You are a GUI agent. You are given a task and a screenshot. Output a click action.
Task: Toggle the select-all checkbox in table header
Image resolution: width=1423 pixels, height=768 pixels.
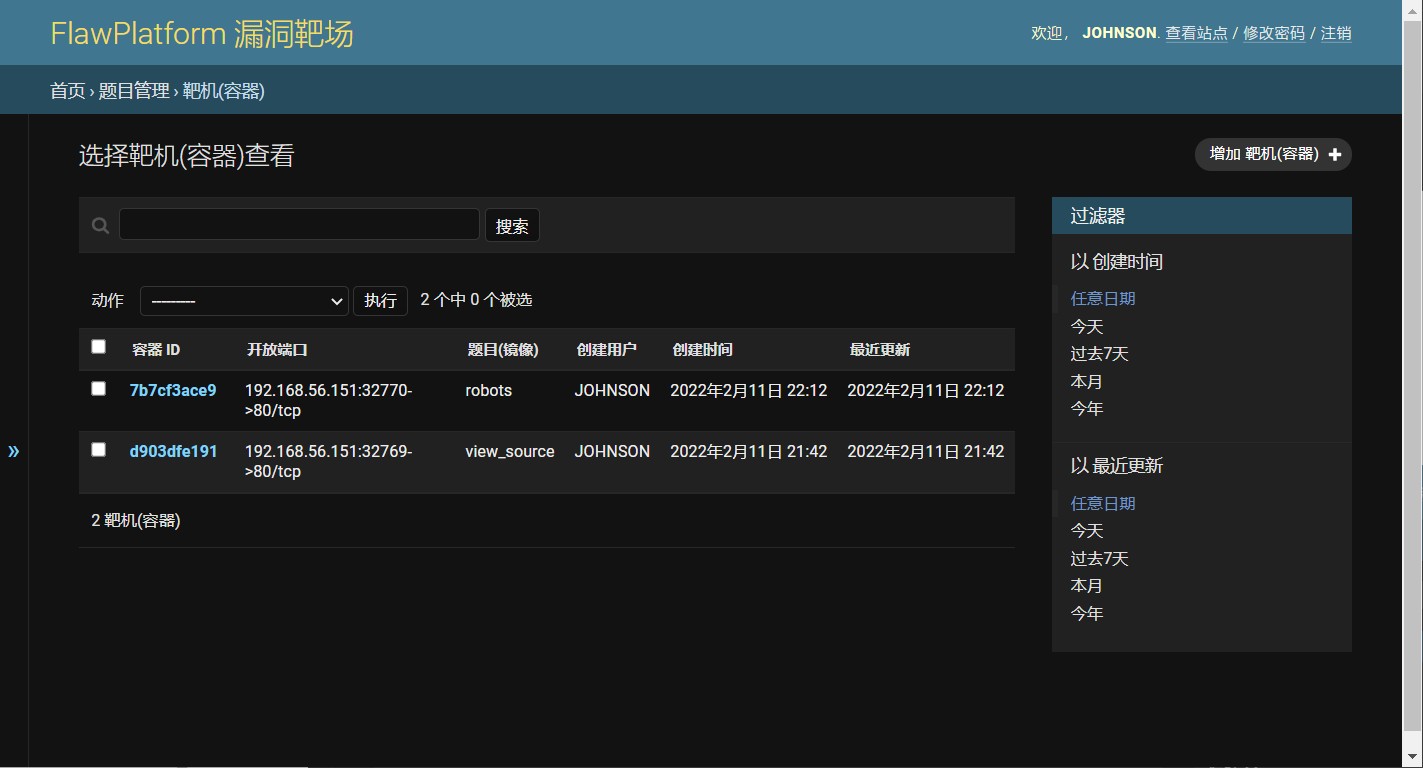pos(98,347)
